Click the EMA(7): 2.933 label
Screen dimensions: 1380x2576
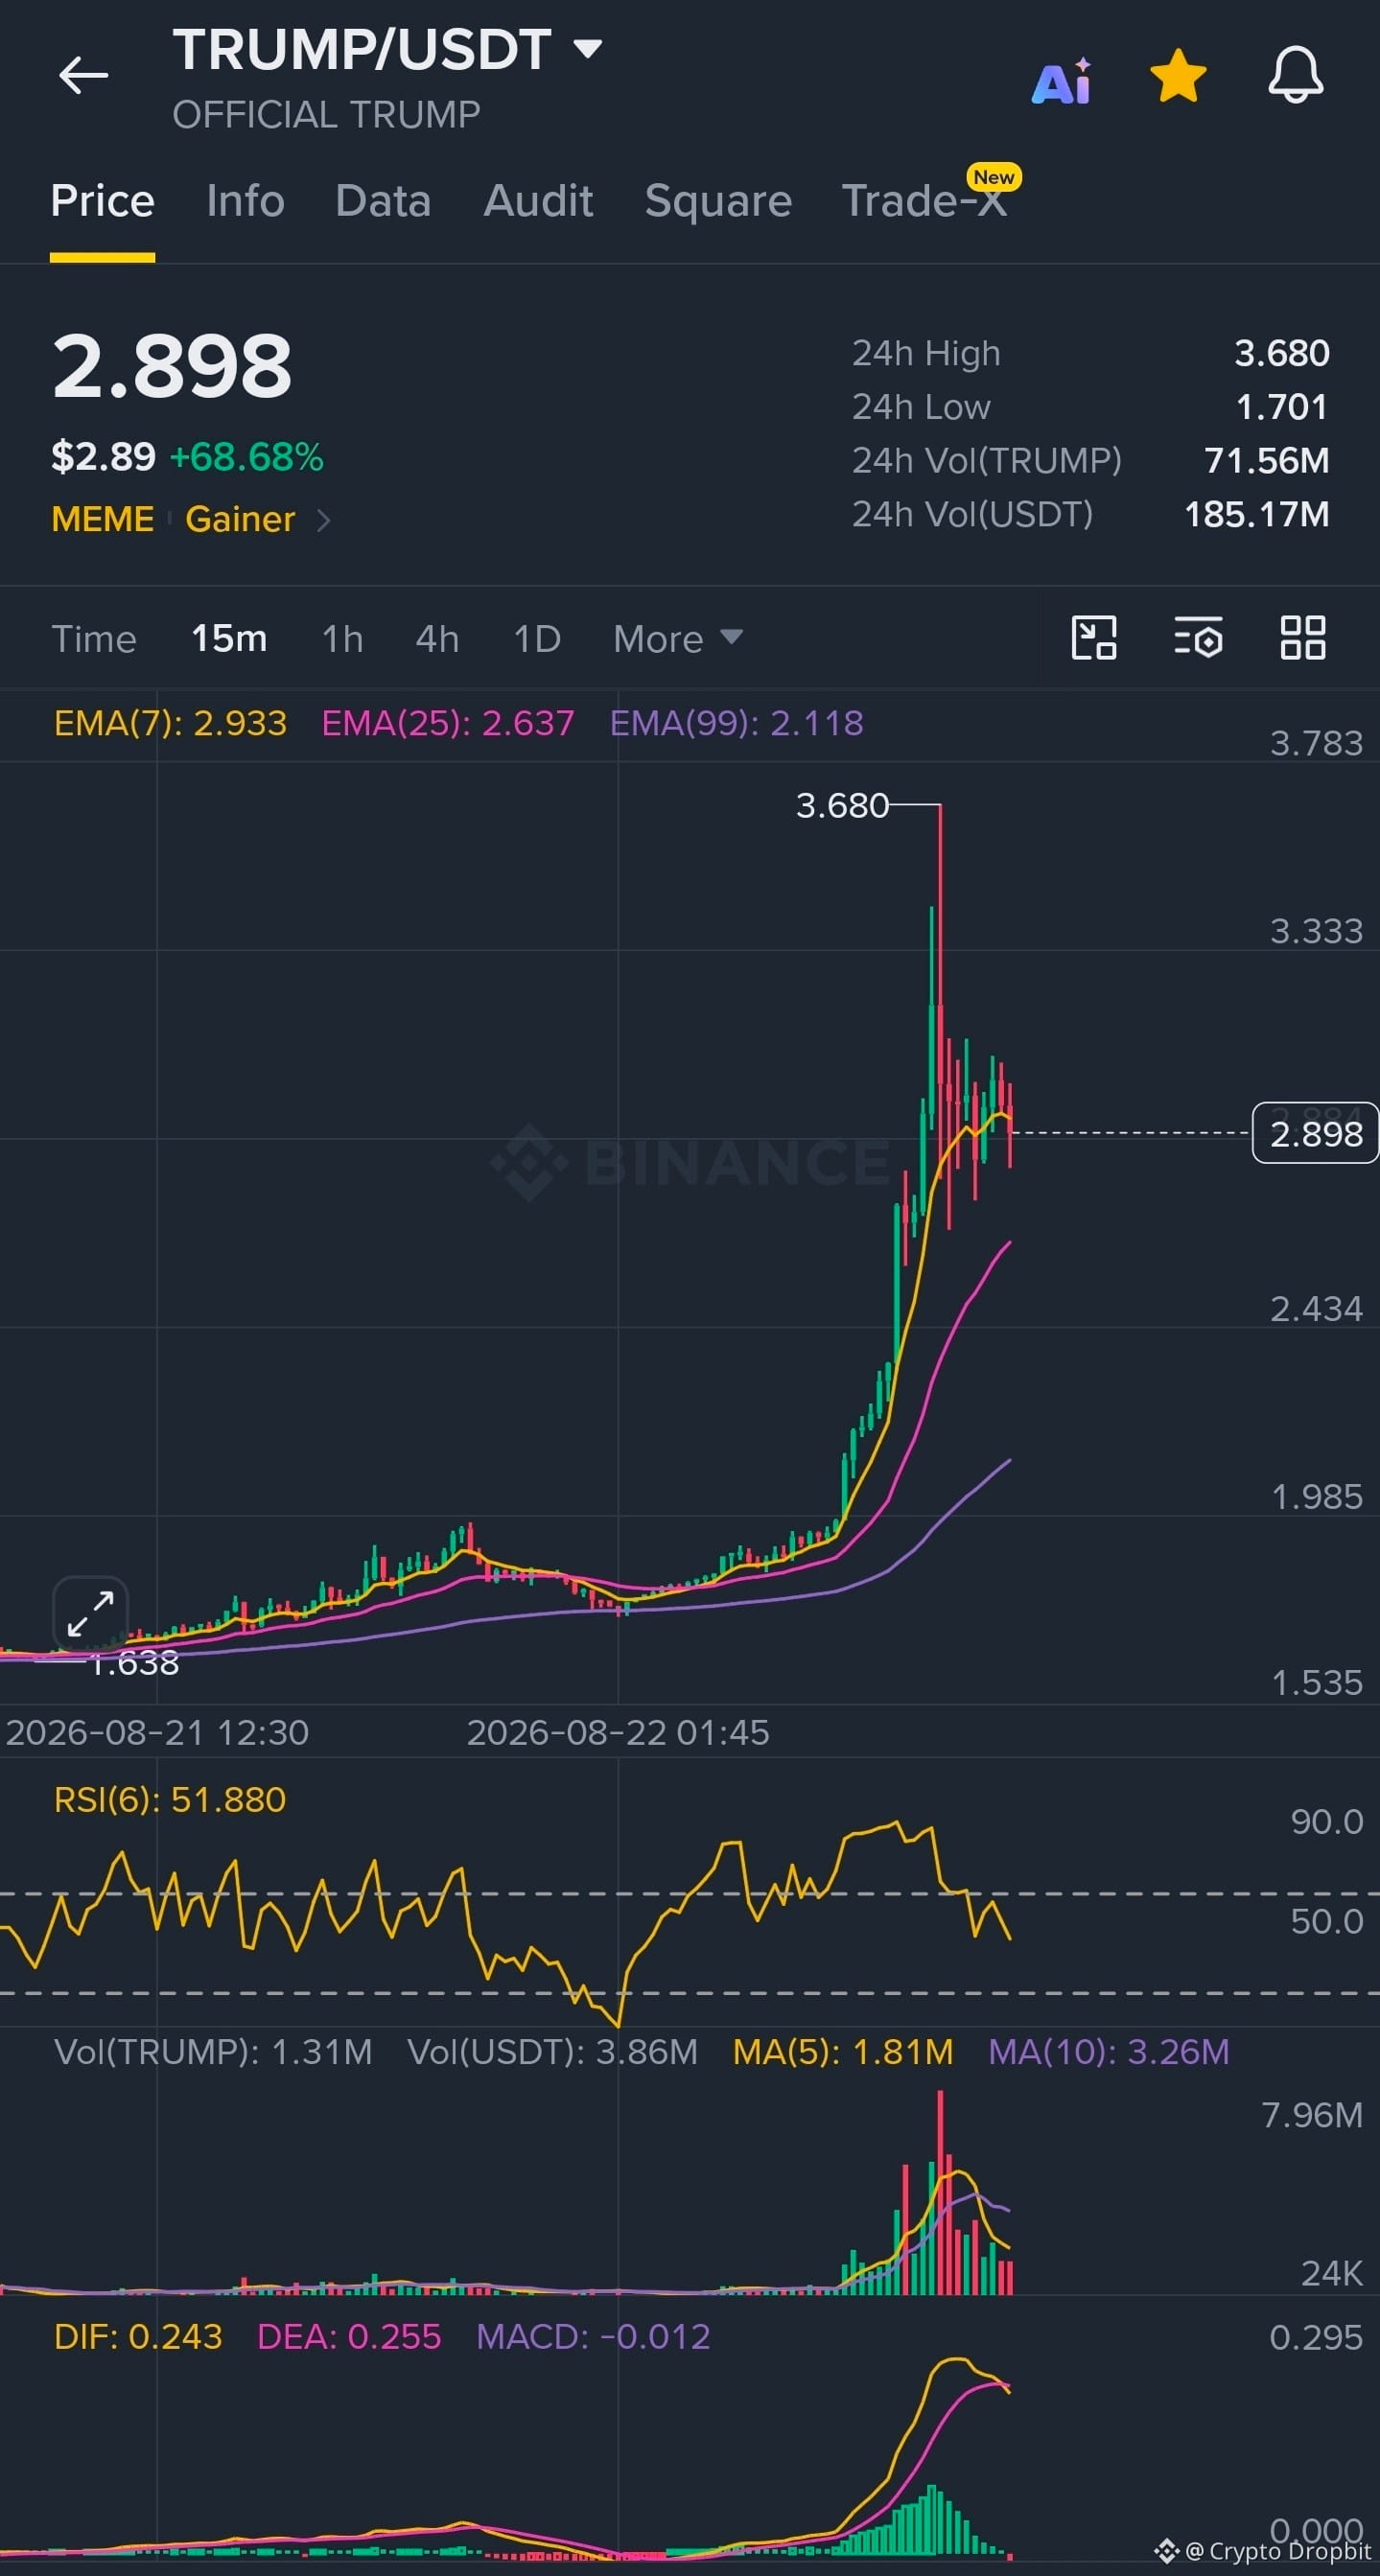click(x=170, y=723)
